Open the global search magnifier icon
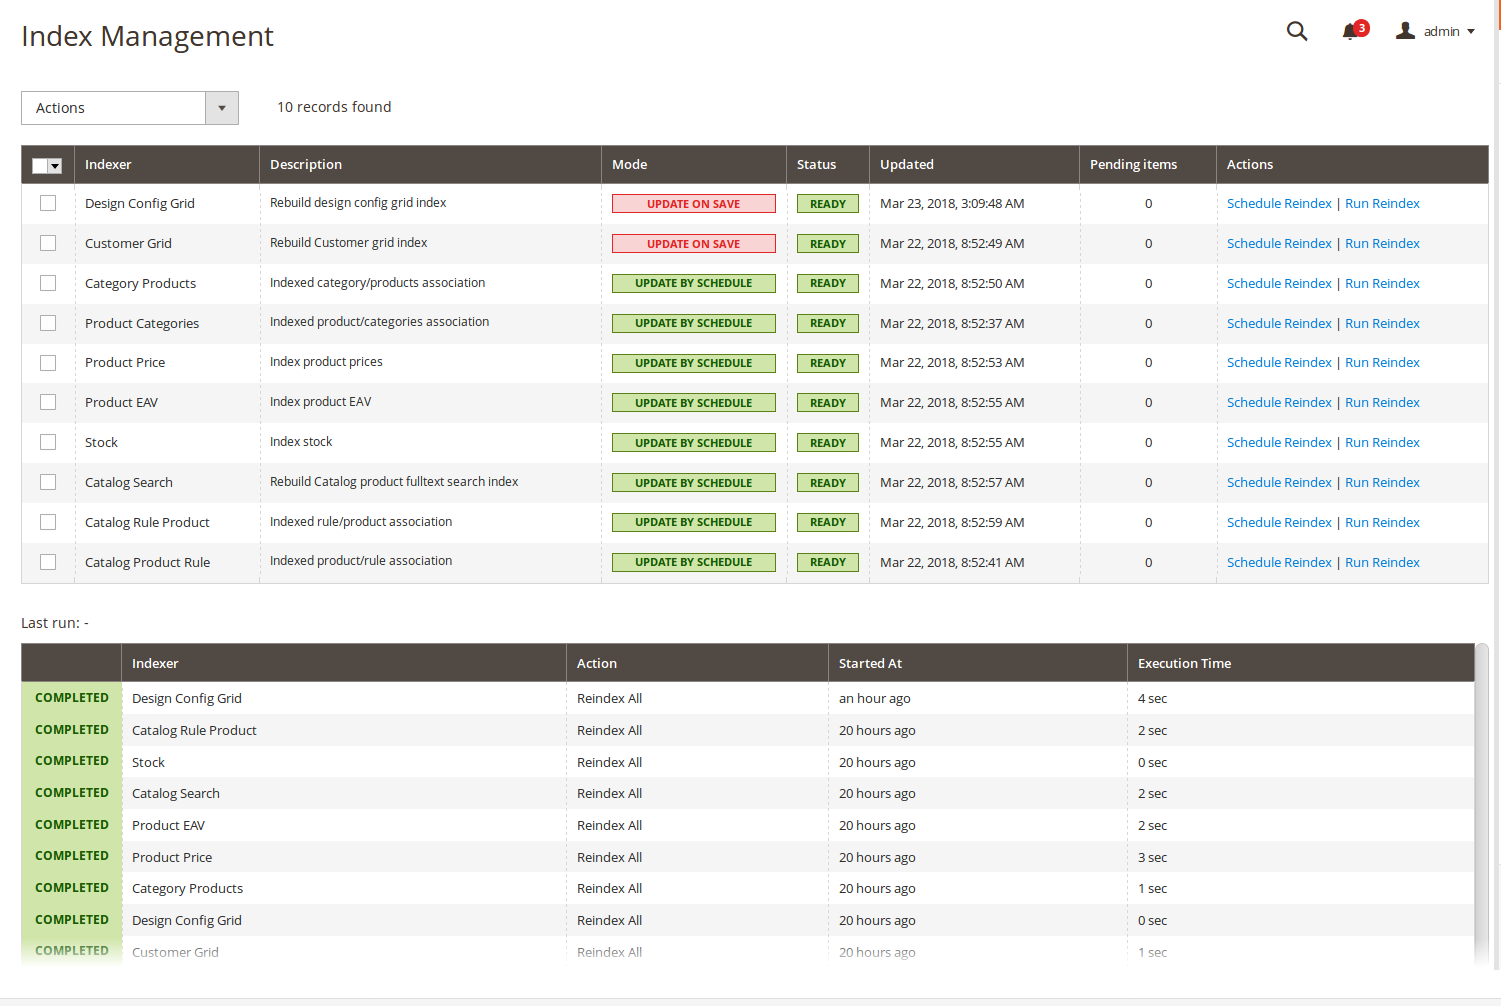 (1297, 31)
